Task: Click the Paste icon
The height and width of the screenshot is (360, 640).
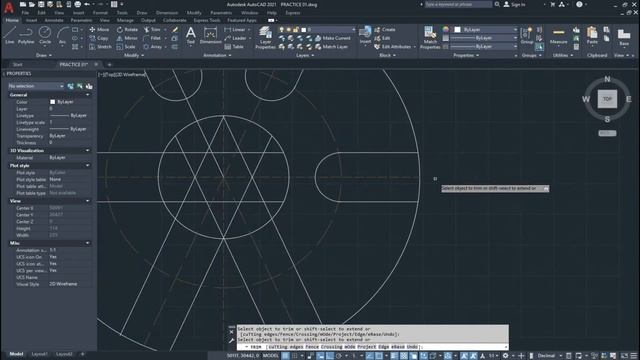Action: pos(592,36)
